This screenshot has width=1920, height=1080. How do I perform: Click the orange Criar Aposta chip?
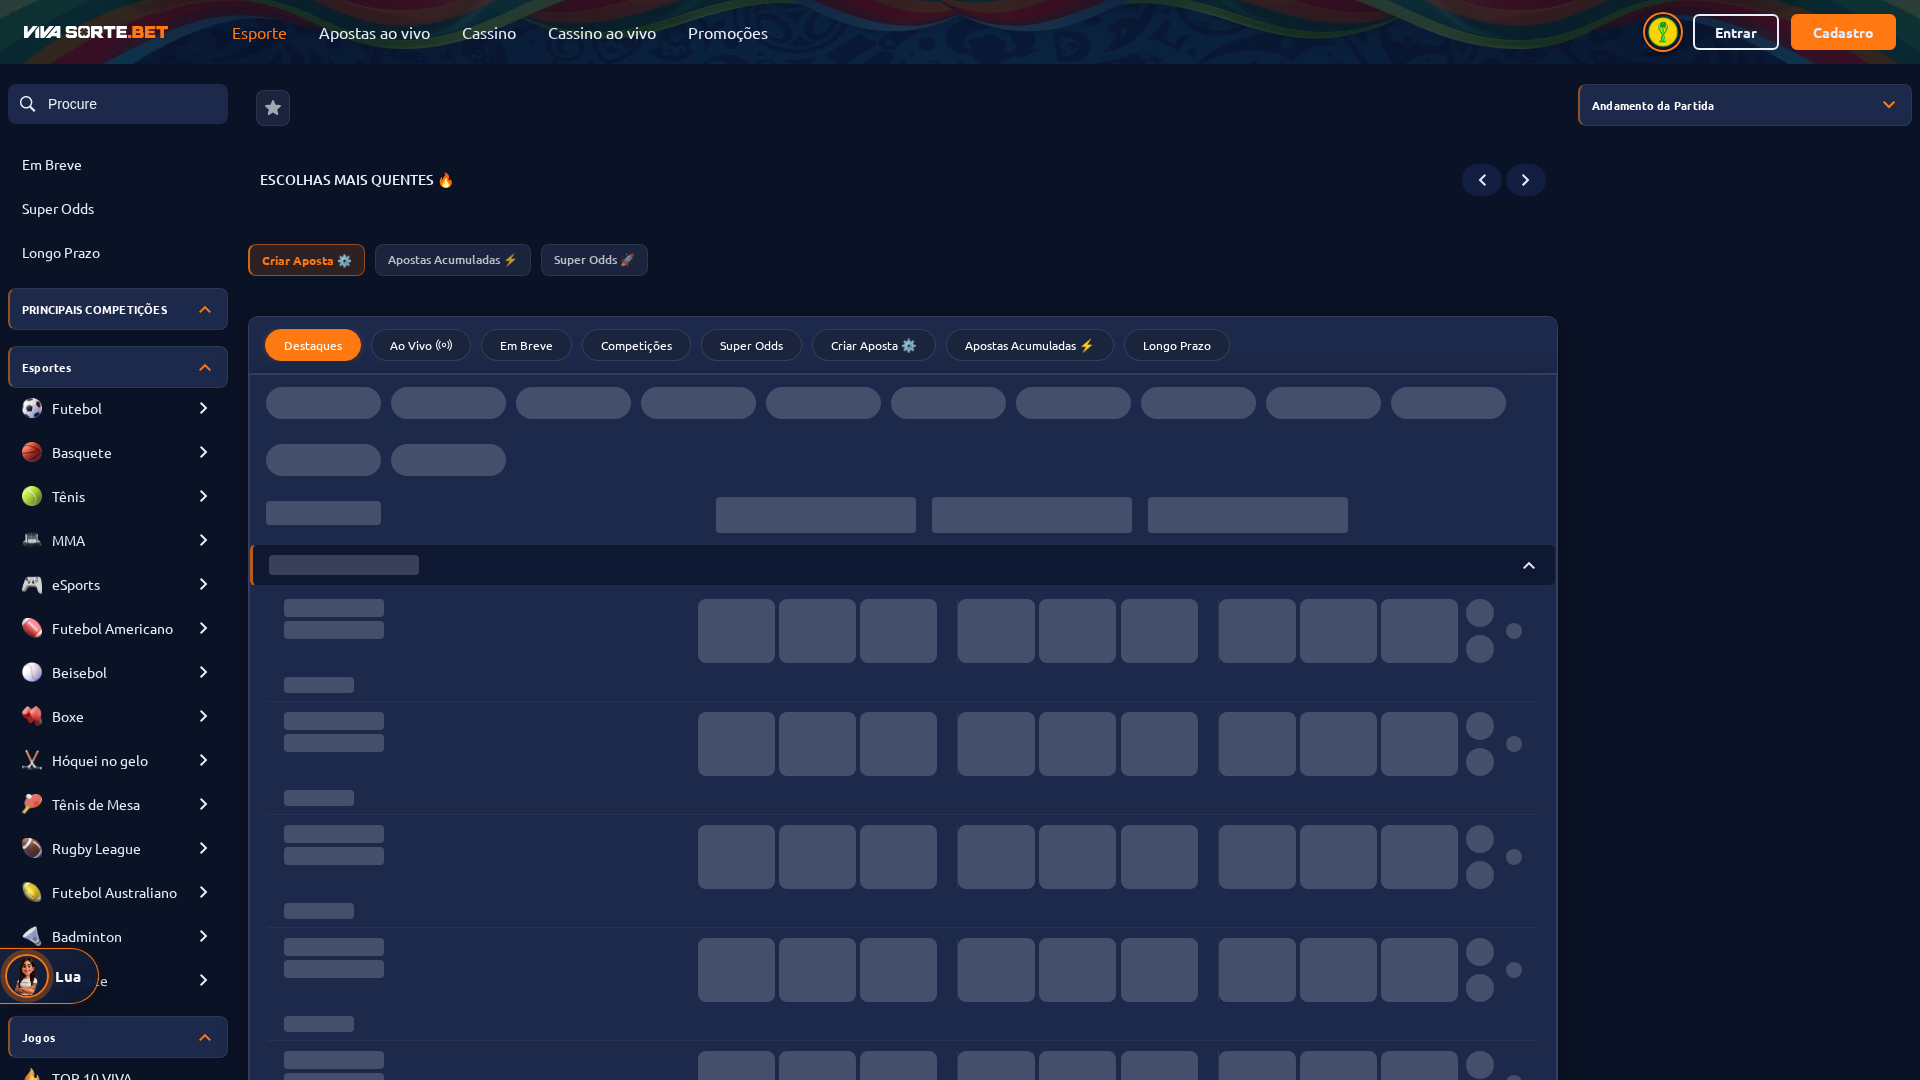pos(306,260)
